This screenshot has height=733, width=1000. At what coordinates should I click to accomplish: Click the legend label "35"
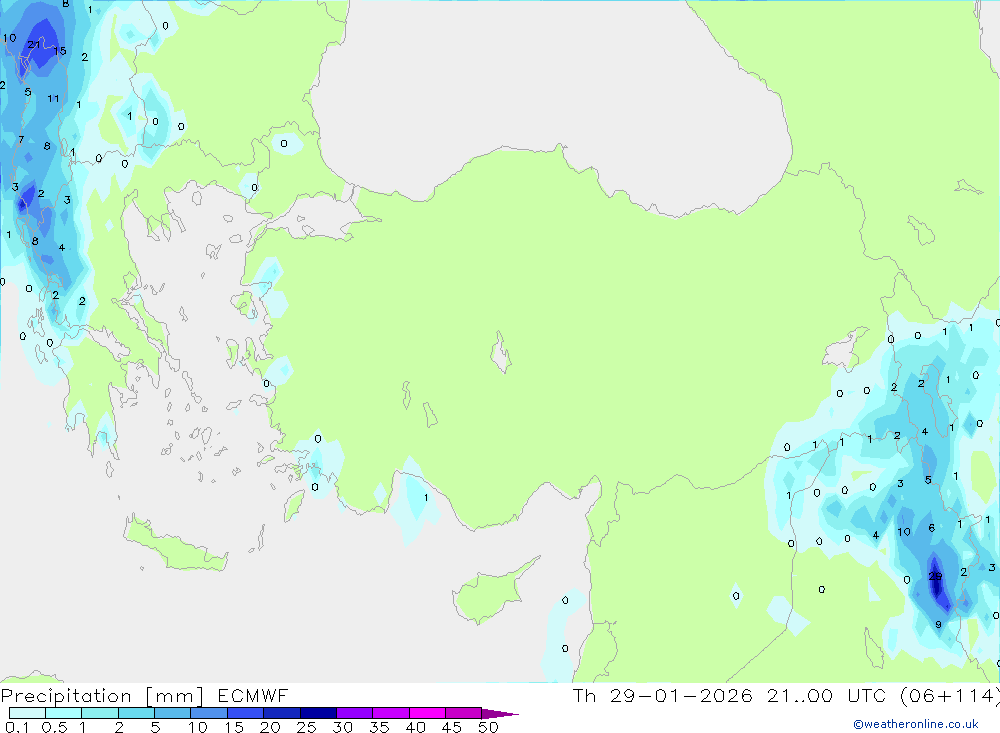pyautogui.click(x=379, y=727)
